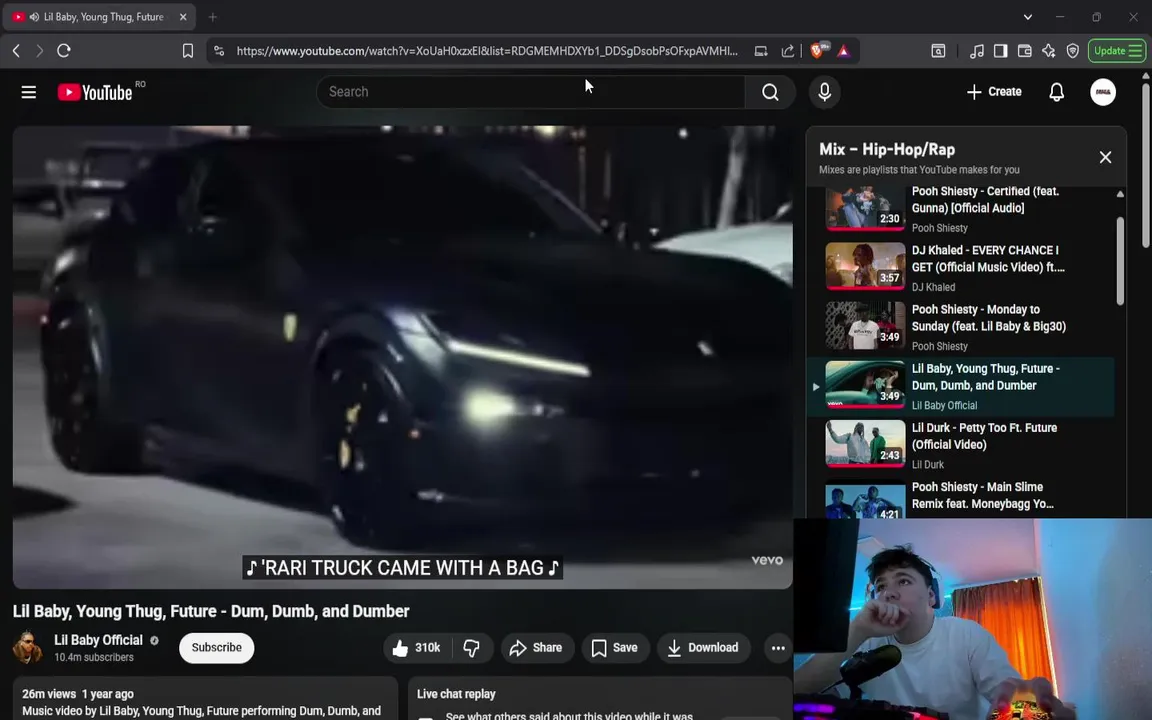Open Brave Rewards triangle icon
Image resolution: width=1152 pixels, height=720 pixels.
(843, 51)
